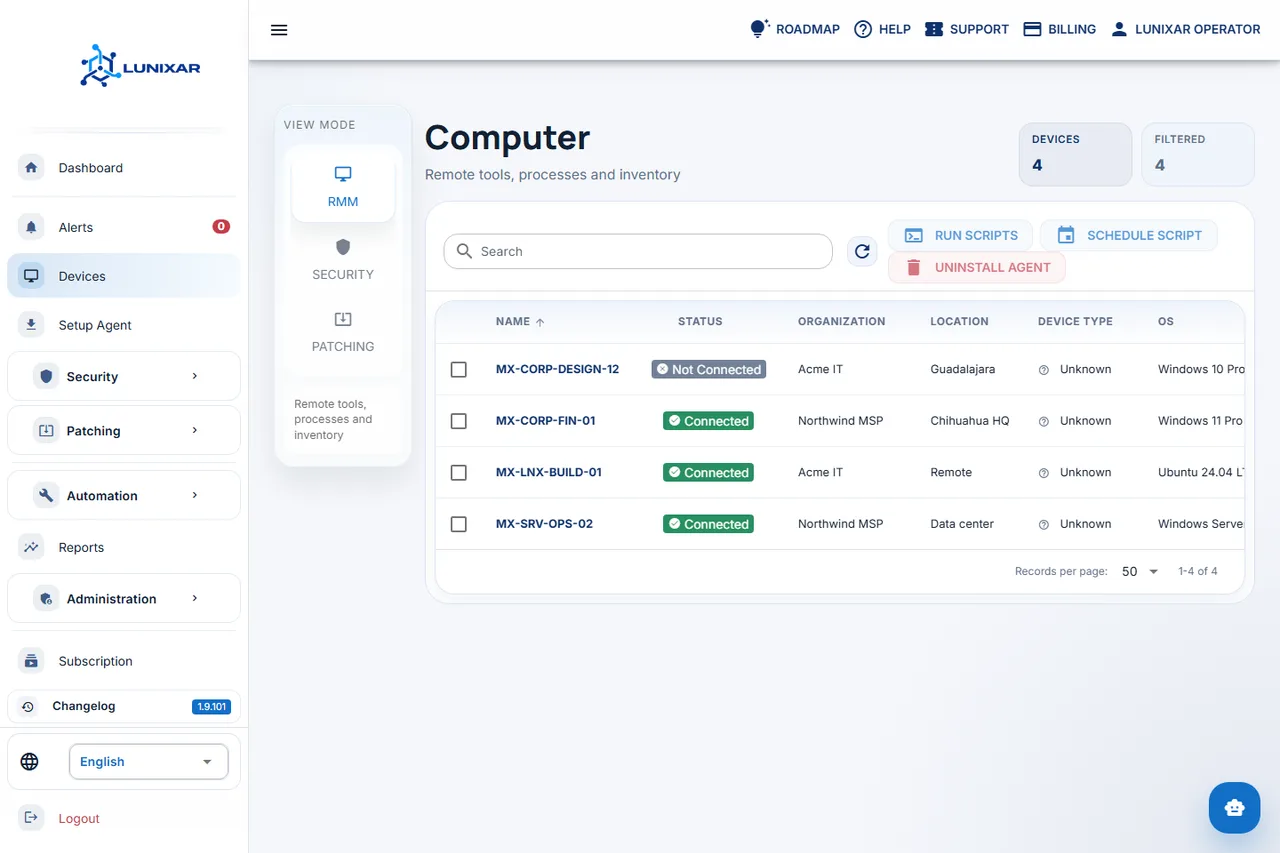The width and height of the screenshot is (1280, 853).
Task: Select the MX-LNX-BUILD-01 row checkbox
Action: pos(459,472)
